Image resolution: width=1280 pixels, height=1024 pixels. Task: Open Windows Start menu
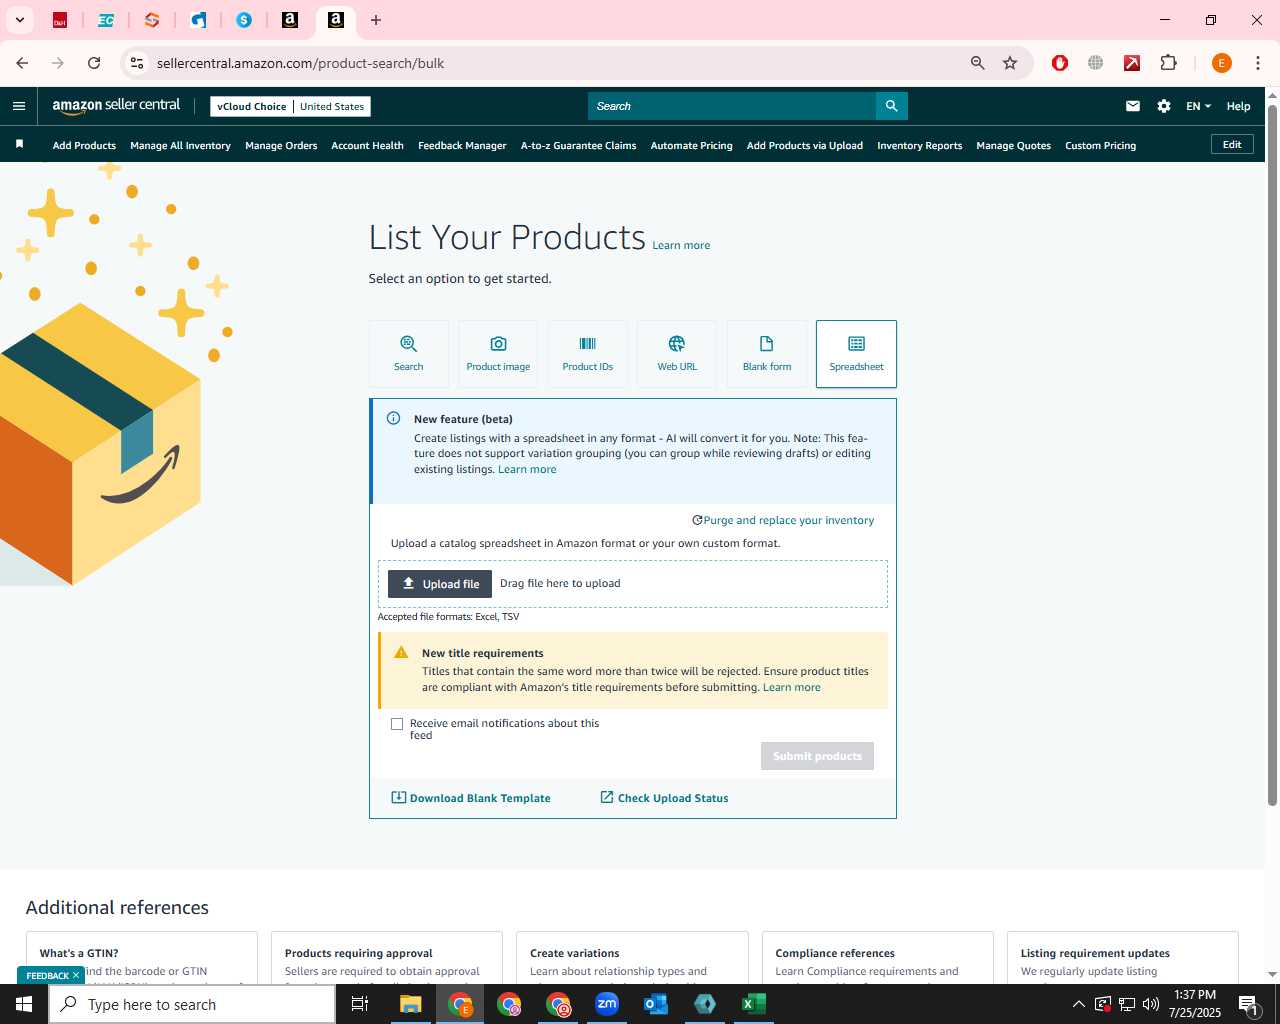(24, 1004)
